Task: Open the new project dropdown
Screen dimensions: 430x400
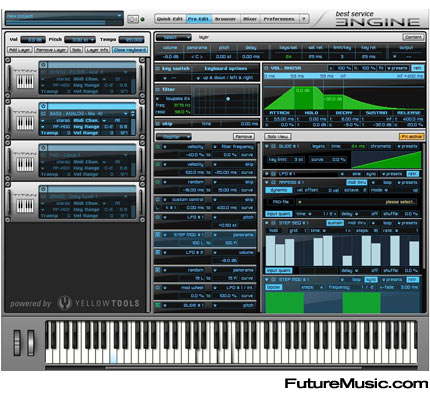Action: [x=64, y=16]
